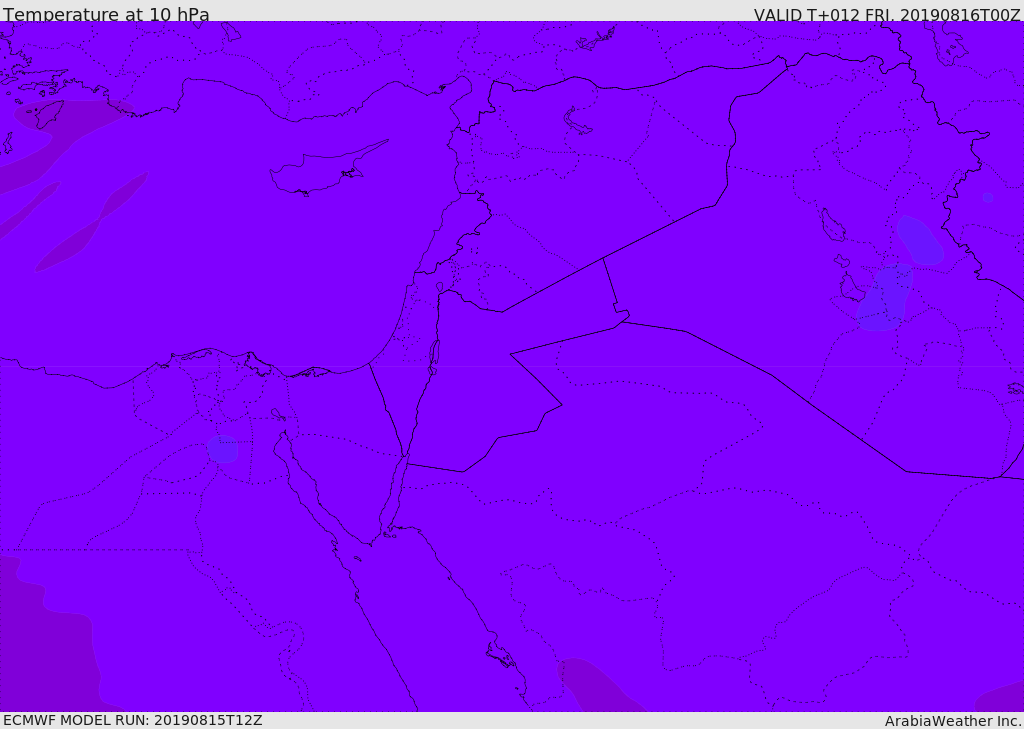Screen dimensions: 1024x729
Task: Click the 'ArabiaWeather Inc.' credit text
Action: click(953, 721)
